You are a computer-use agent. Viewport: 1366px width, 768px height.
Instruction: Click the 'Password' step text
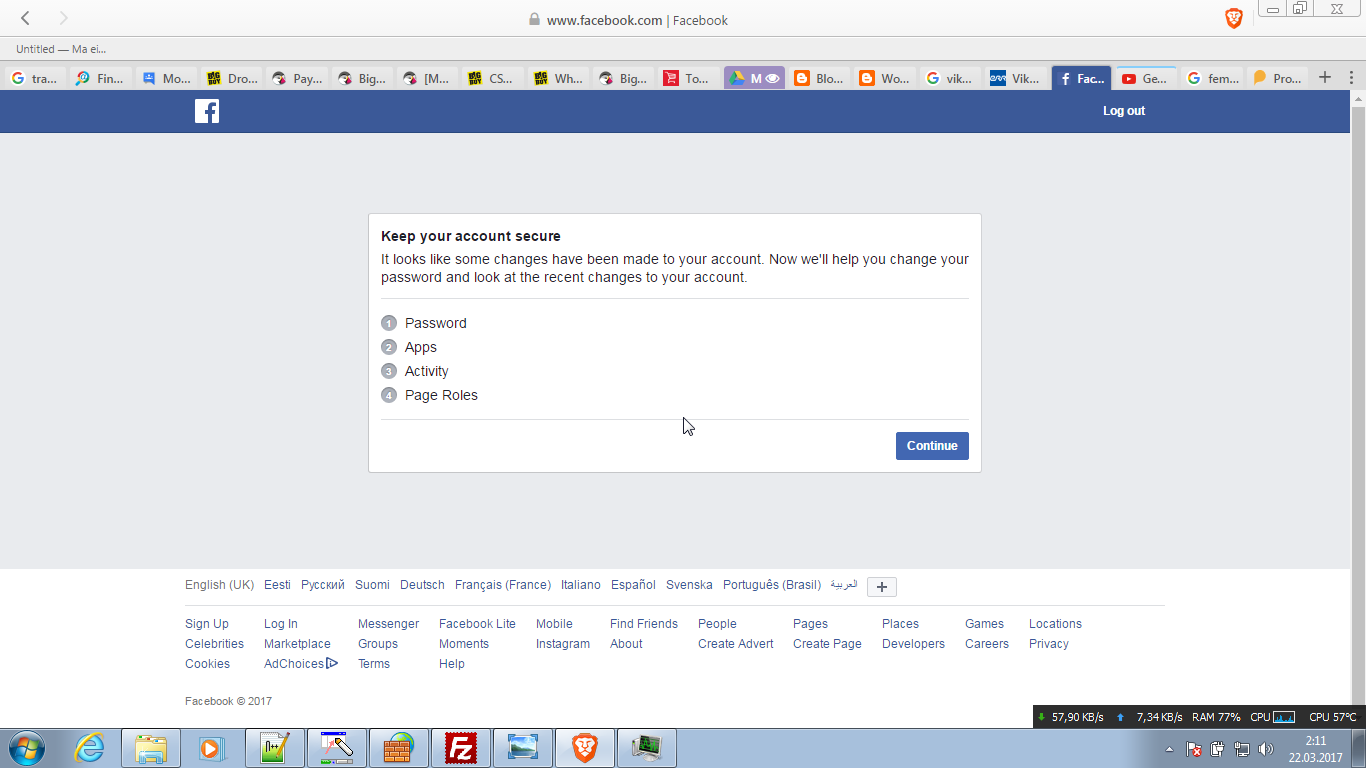(436, 323)
